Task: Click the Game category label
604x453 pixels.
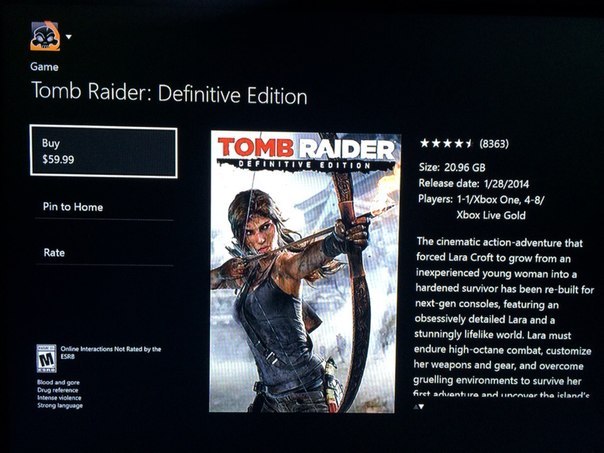Action: click(x=44, y=67)
